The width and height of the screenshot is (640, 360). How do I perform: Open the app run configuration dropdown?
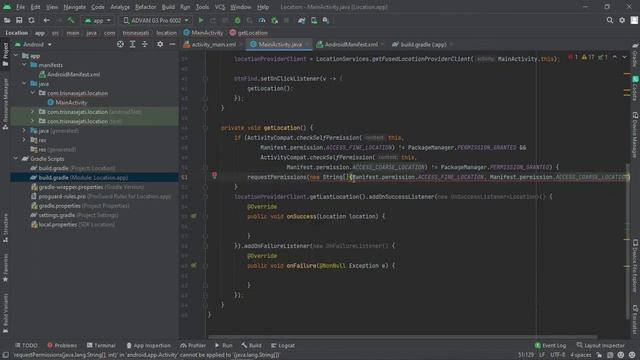(x=98, y=20)
